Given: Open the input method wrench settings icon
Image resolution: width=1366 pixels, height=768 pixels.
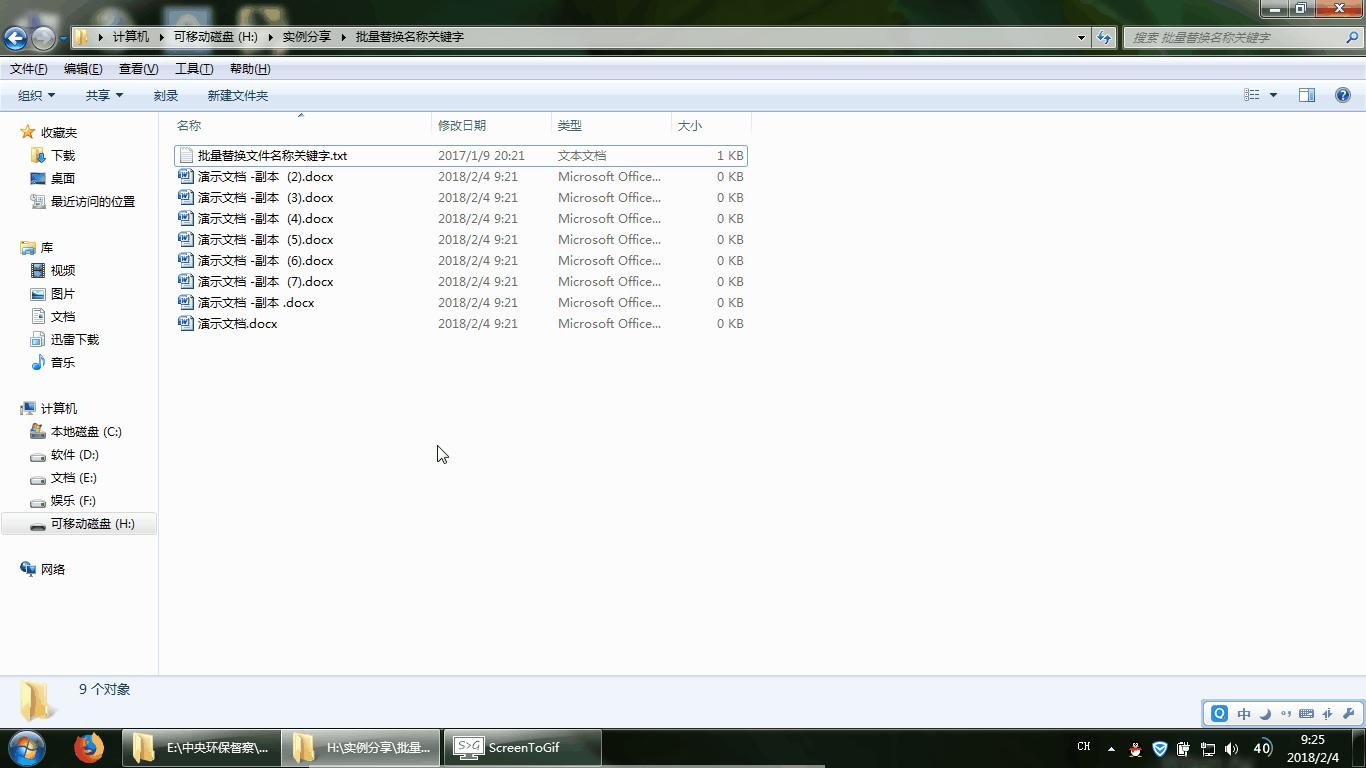Looking at the screenshot, I should click(x=1348, y=714).
